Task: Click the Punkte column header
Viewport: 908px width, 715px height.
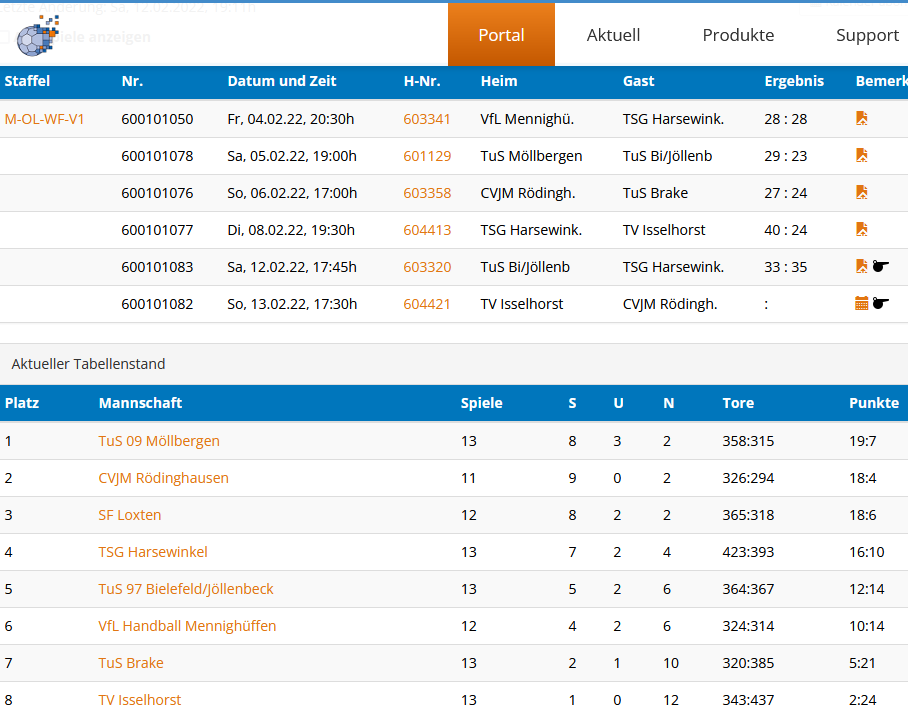Action: tap(873, 403)
